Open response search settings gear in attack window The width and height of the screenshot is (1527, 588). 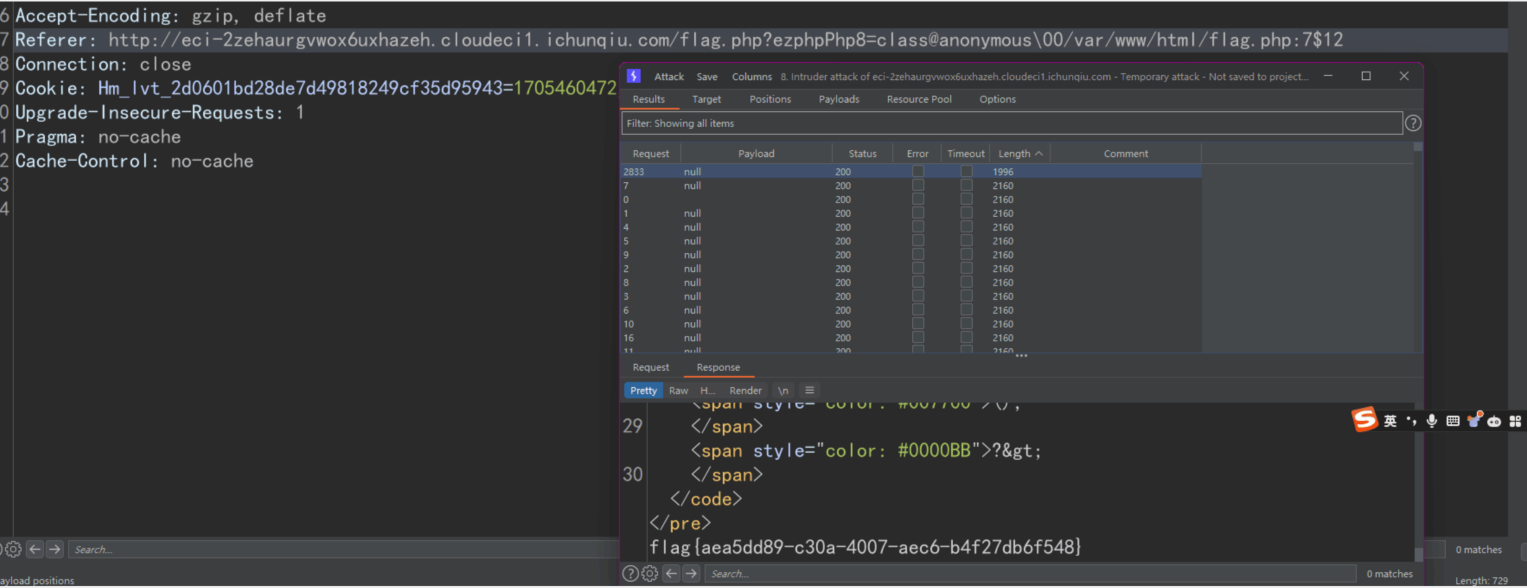click(x=649, y=574)
